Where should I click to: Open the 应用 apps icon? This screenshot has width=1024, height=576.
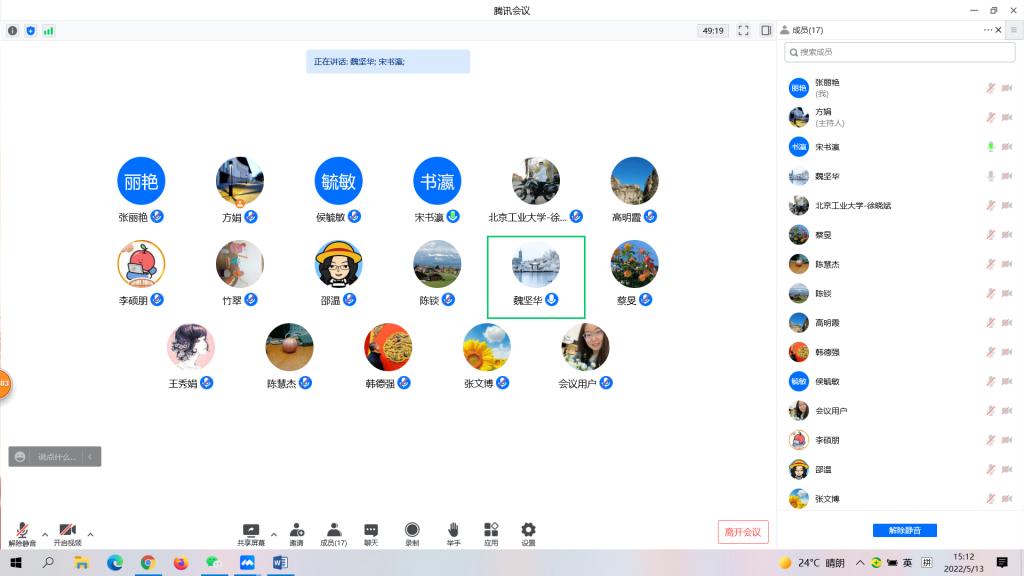click(491, 530)
